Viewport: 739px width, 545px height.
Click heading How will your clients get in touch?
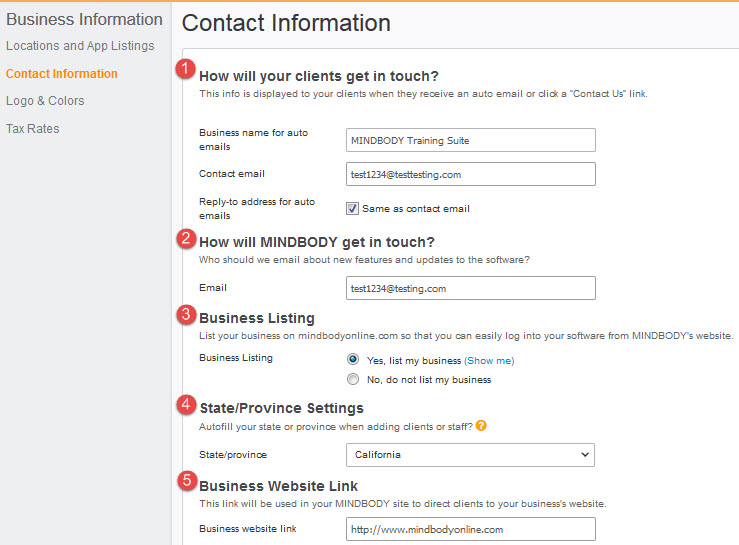point(319,76)
